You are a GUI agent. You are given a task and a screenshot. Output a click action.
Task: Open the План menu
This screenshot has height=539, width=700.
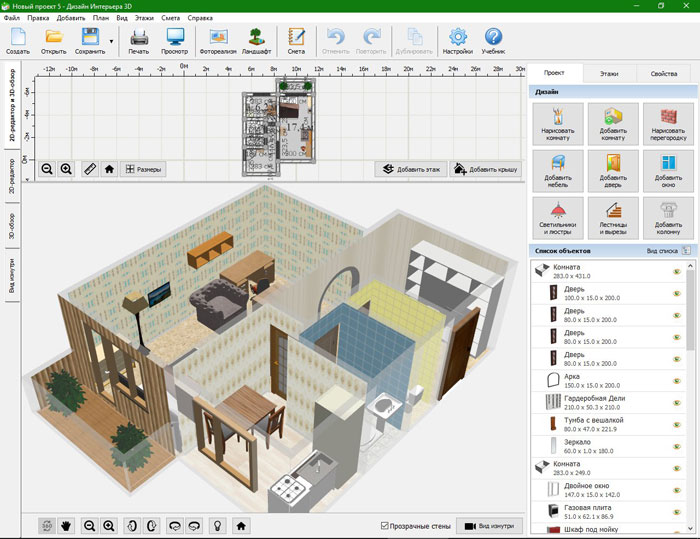(x=100, y=18)
